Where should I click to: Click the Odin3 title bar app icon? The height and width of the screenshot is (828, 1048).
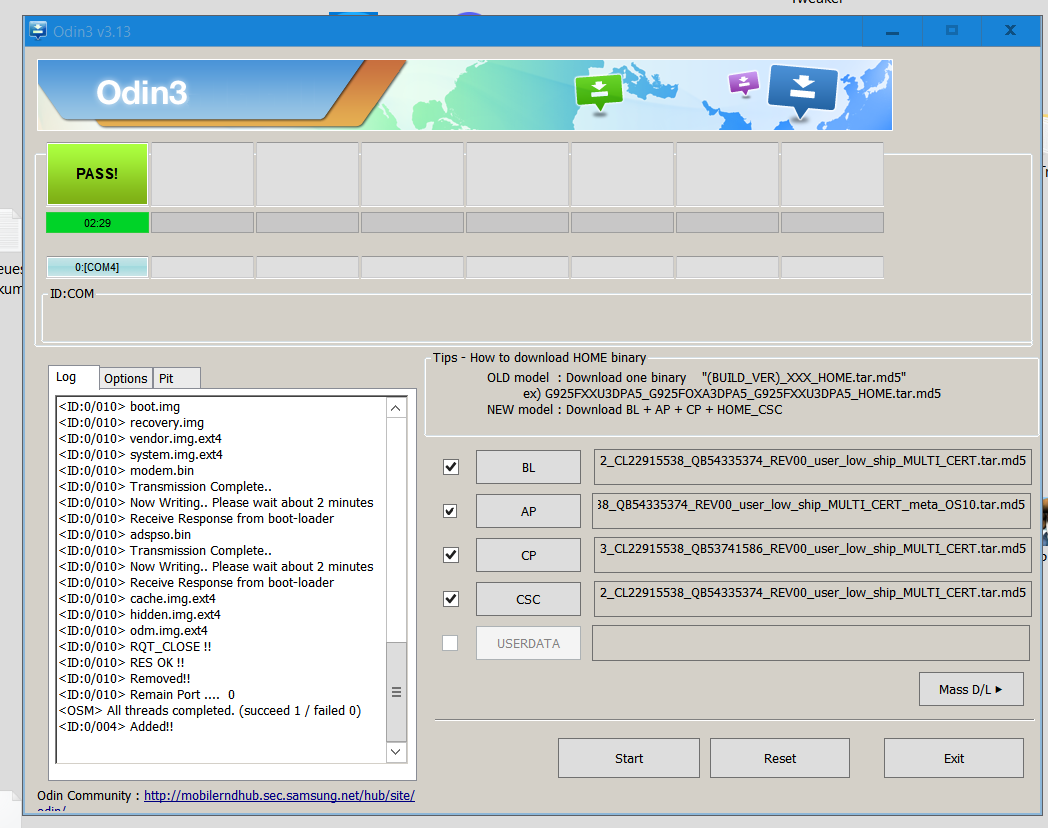pyautogui.click(x=38, y=31)
